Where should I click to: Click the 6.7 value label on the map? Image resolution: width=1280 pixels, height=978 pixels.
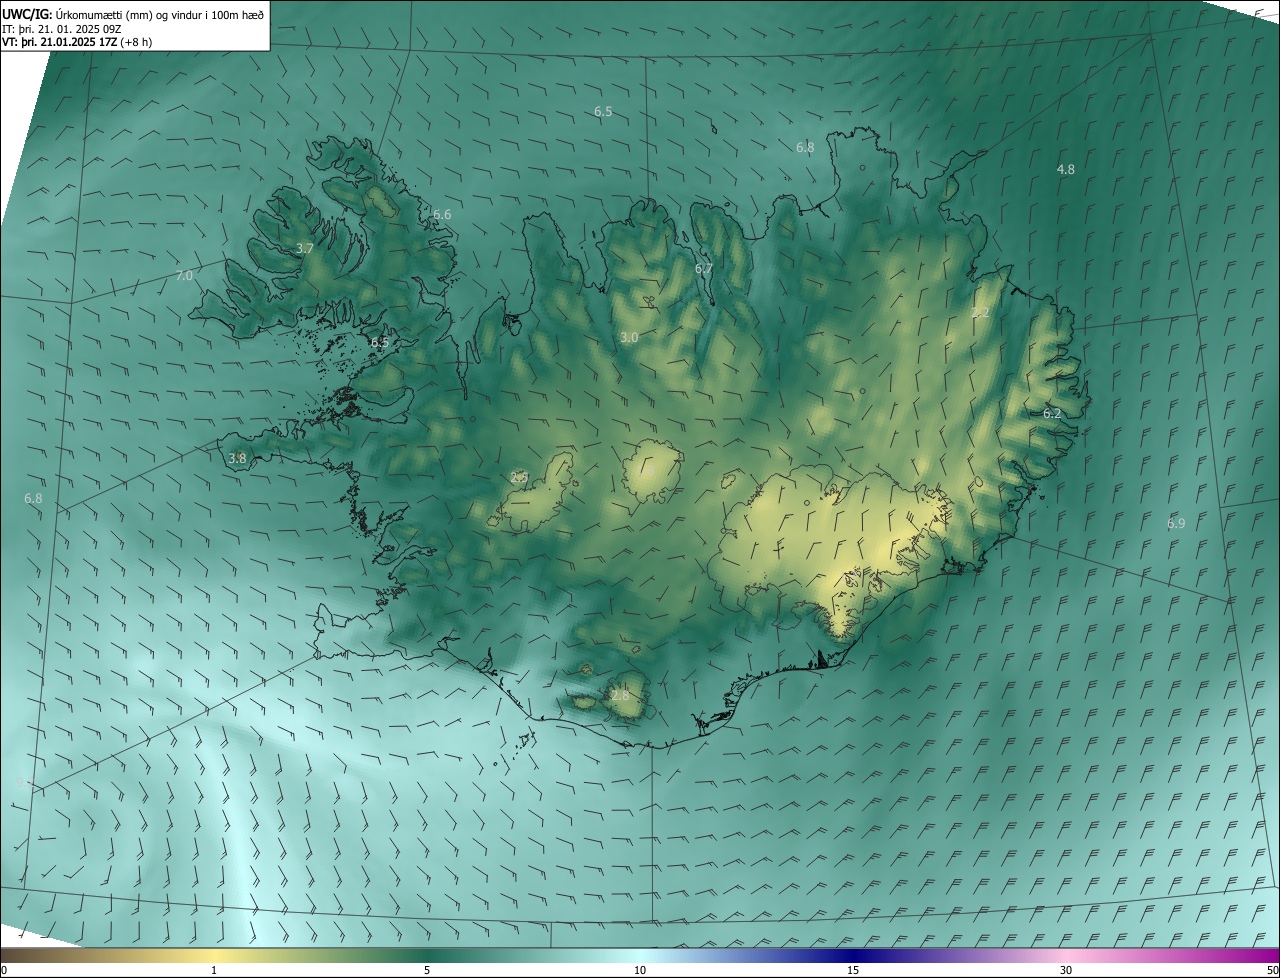(x=704, y=269)
